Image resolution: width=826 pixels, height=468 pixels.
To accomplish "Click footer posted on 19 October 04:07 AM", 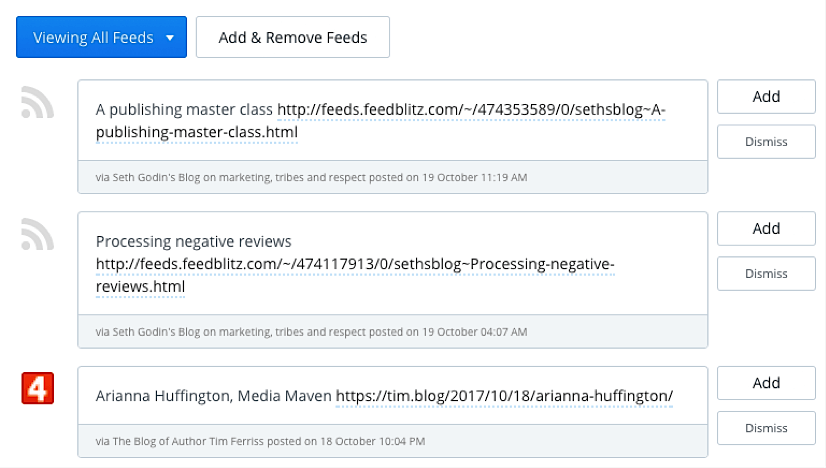I will pyautogui.click(x=448, y=332).
